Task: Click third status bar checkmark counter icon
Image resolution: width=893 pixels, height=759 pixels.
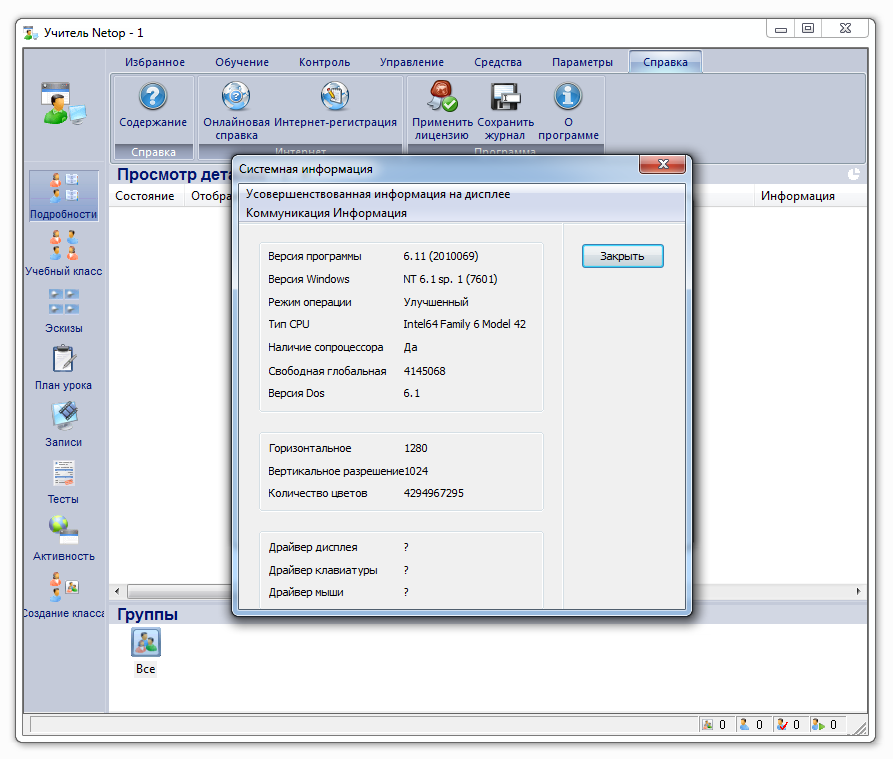Action: 782,724
